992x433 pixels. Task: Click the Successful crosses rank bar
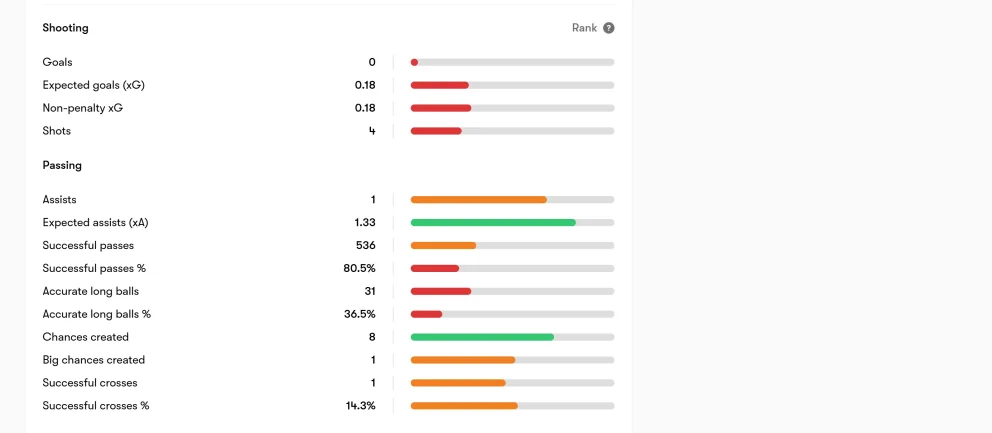(x=512, y=383)
